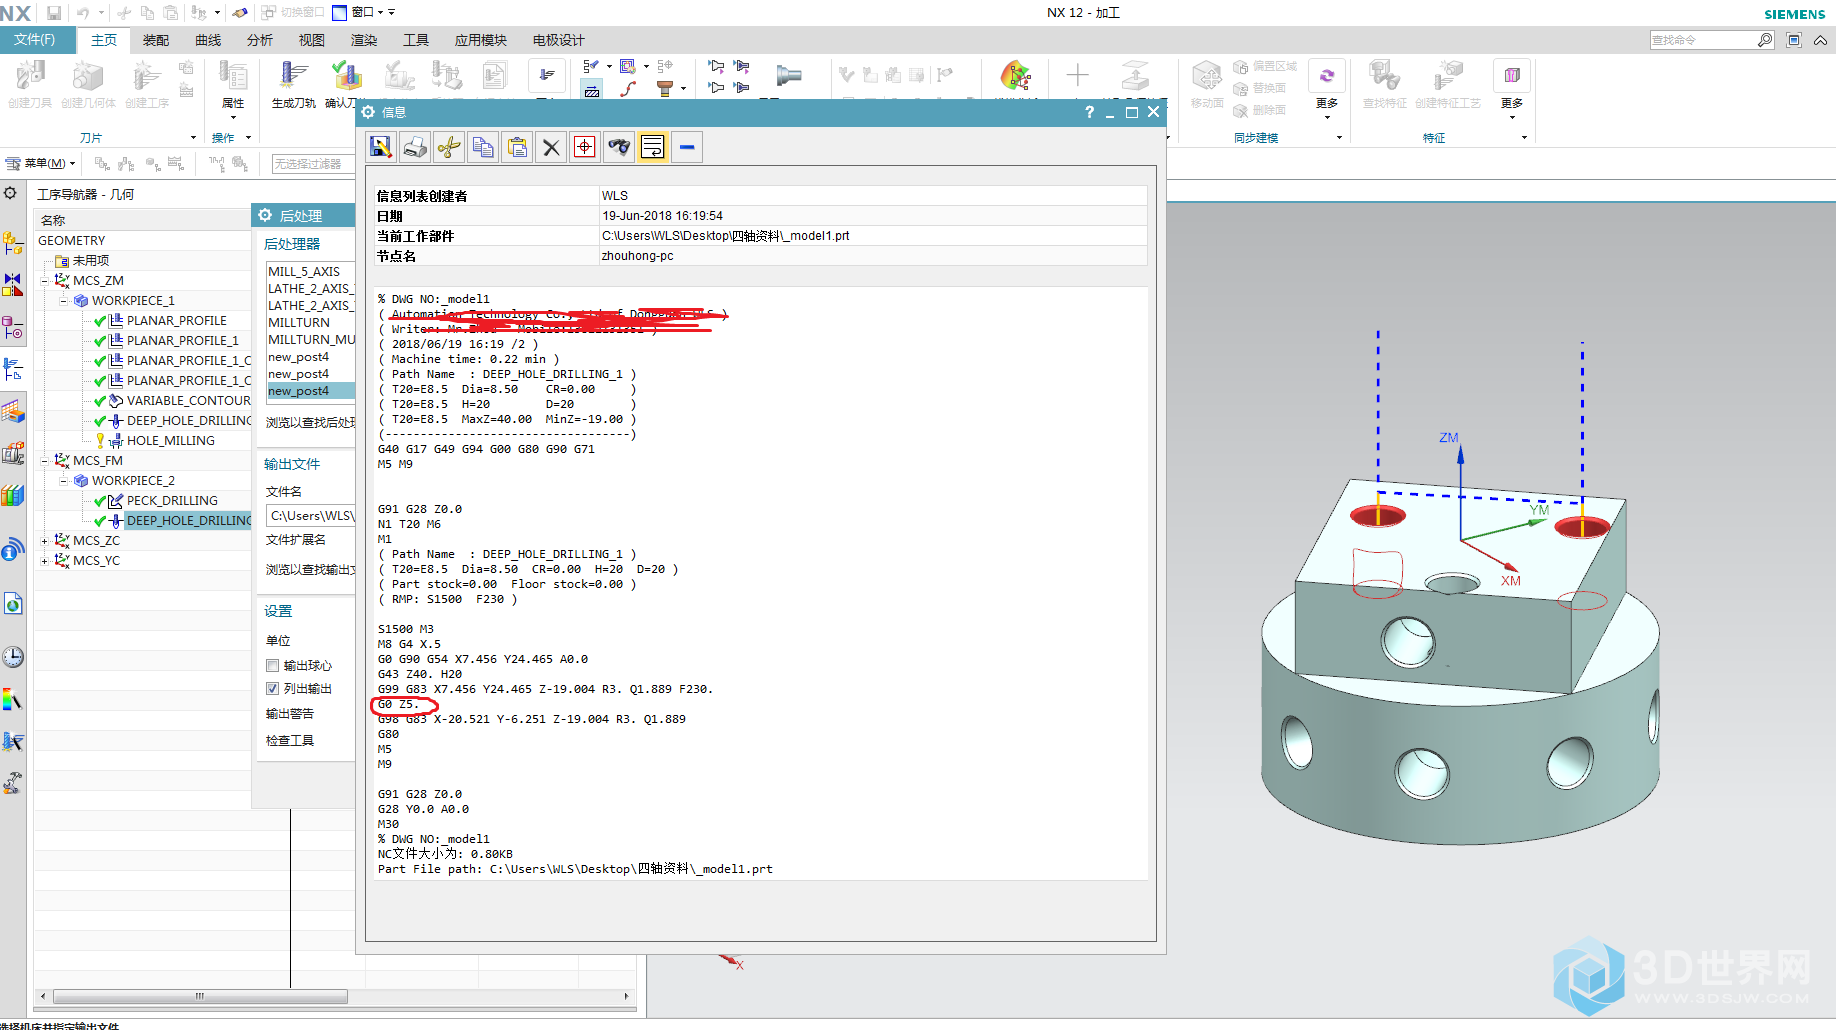Select the HOLE_MILLING operation
The image size is (1836, 1030).
(x=170, y=441)
